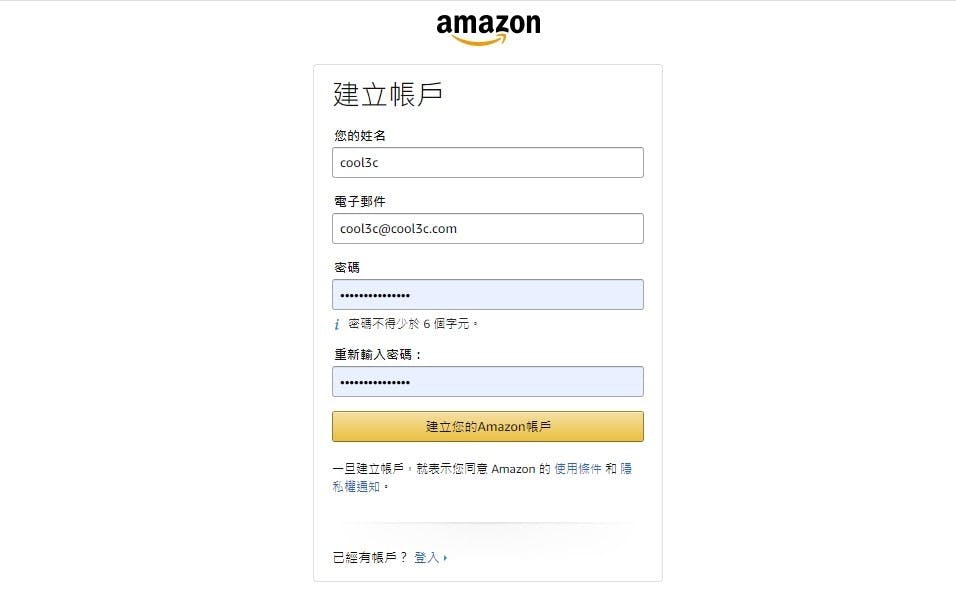
Task: Click the Amazon logo at top
Action: click(x=488, y=29)
